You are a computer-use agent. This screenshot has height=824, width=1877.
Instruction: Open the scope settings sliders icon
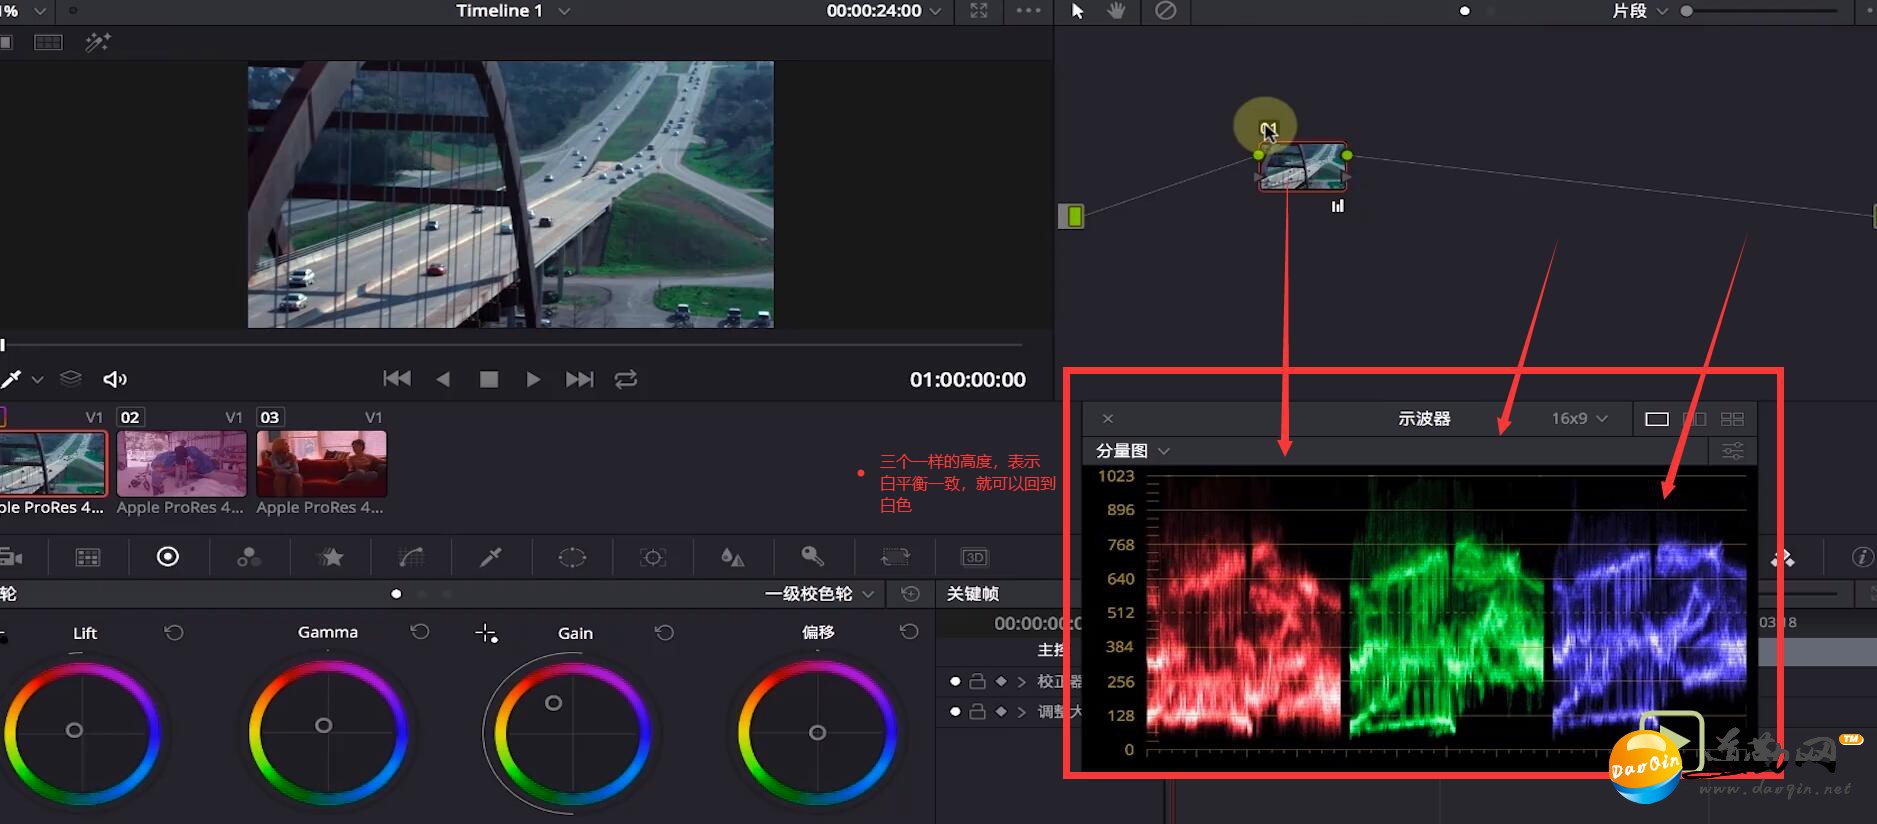(1733, 451)
